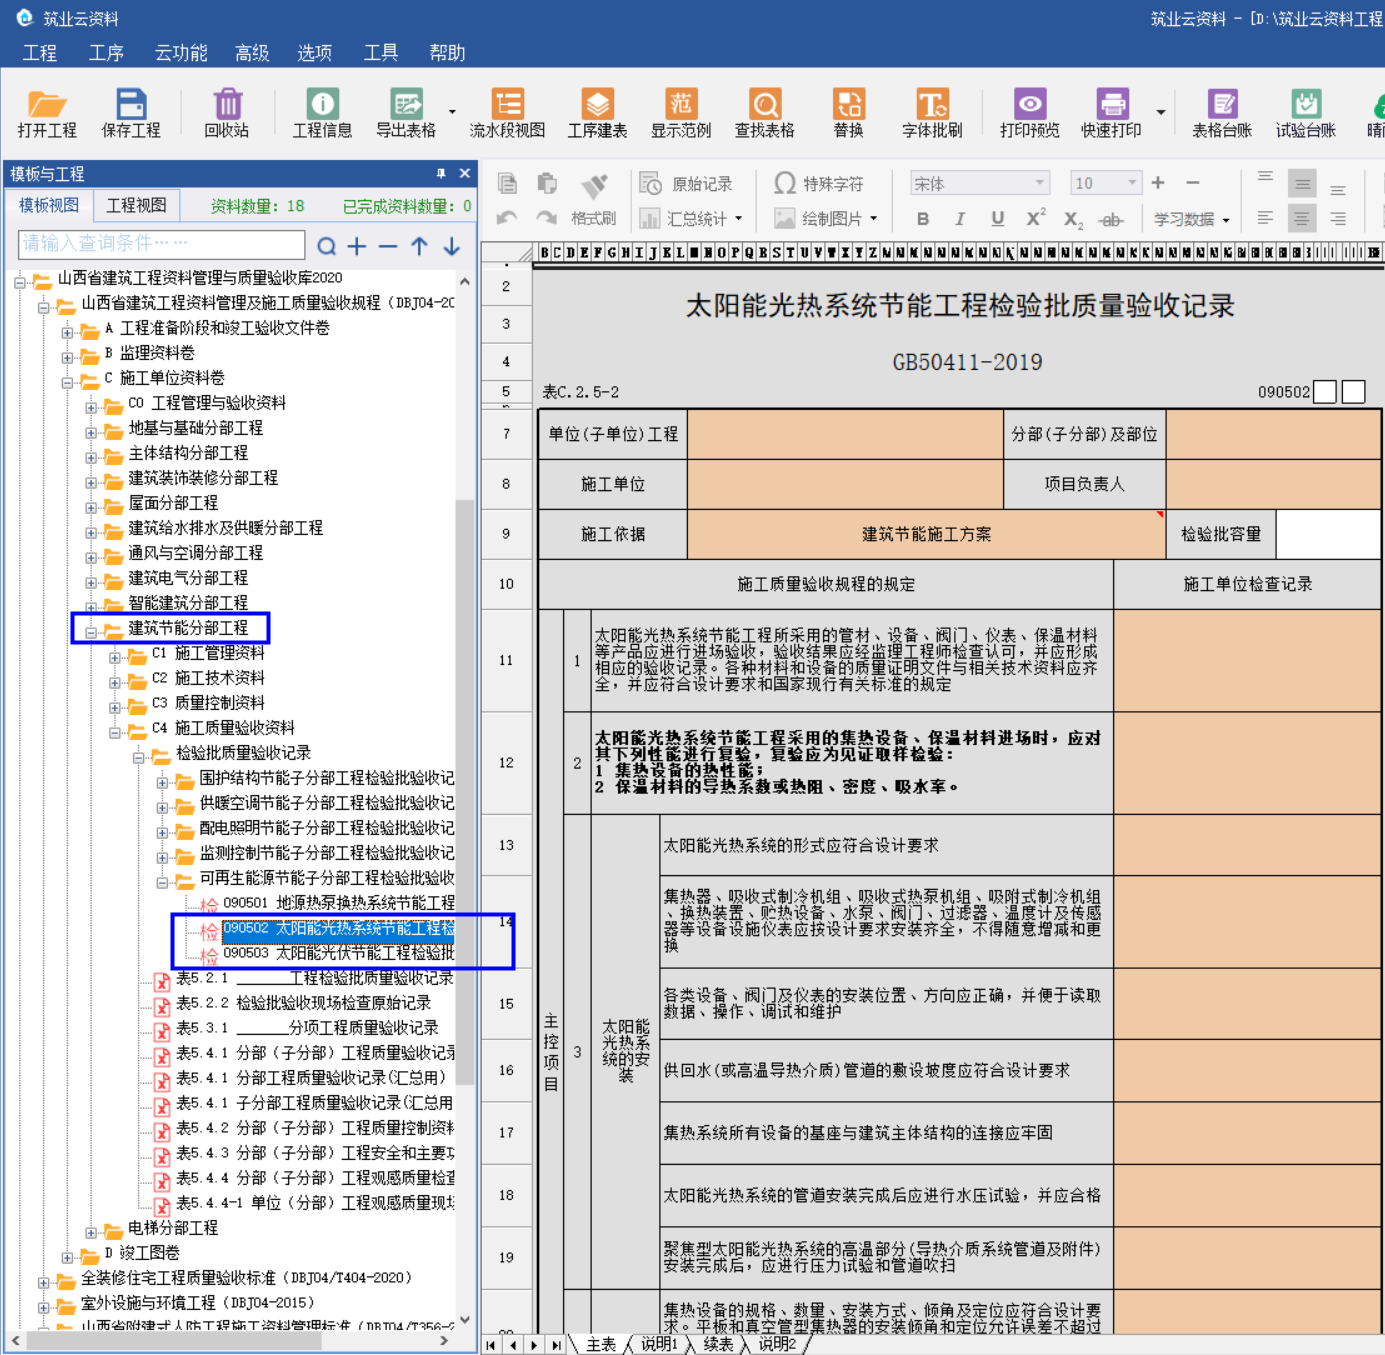1385x1355 pixels.
Task: Search tree with magnifier icon
Action: coord(326,246)
